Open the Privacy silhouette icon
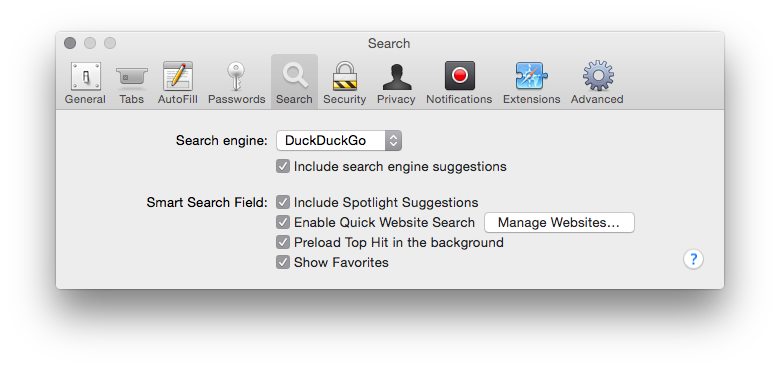 click(x=396, y=78)
